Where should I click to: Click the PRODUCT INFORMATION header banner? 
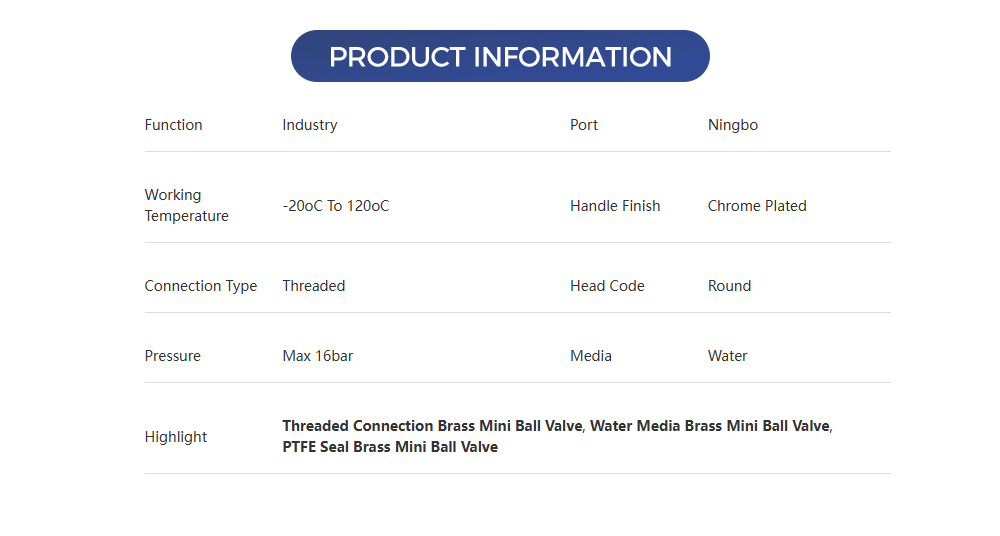click(500, 57)
